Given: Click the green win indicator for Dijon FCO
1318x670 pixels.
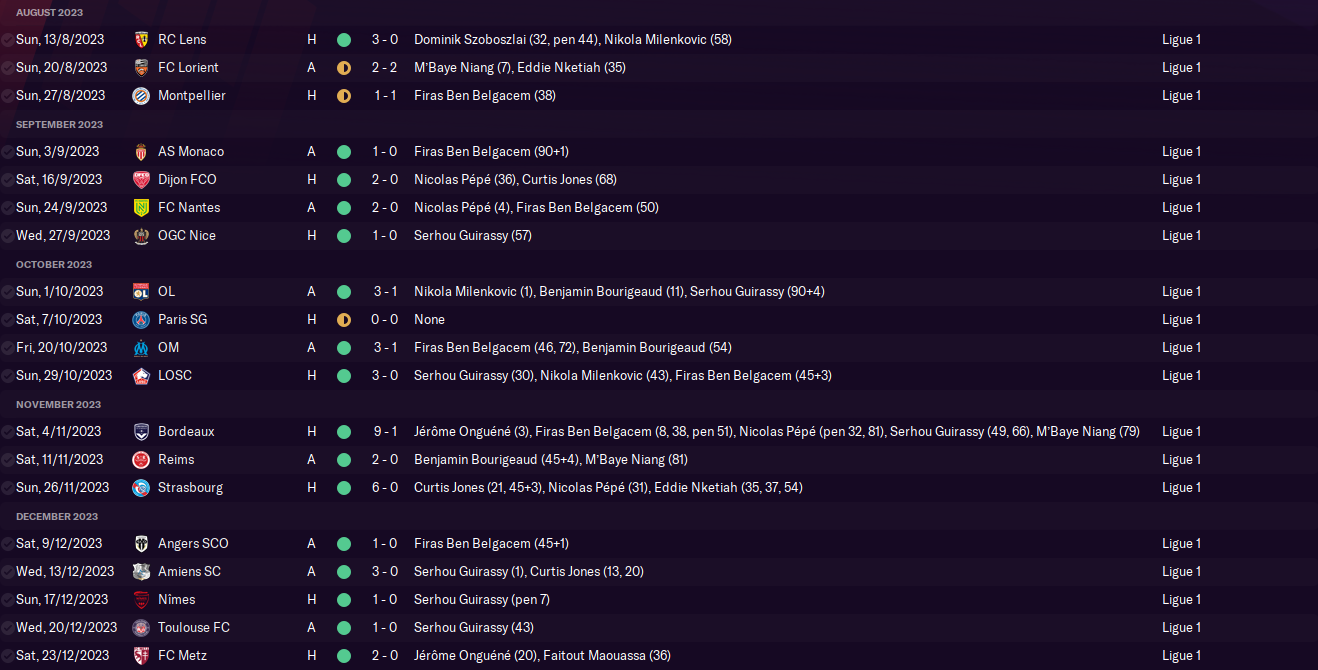Looking at the screenshot, I should tap(344, 180).
